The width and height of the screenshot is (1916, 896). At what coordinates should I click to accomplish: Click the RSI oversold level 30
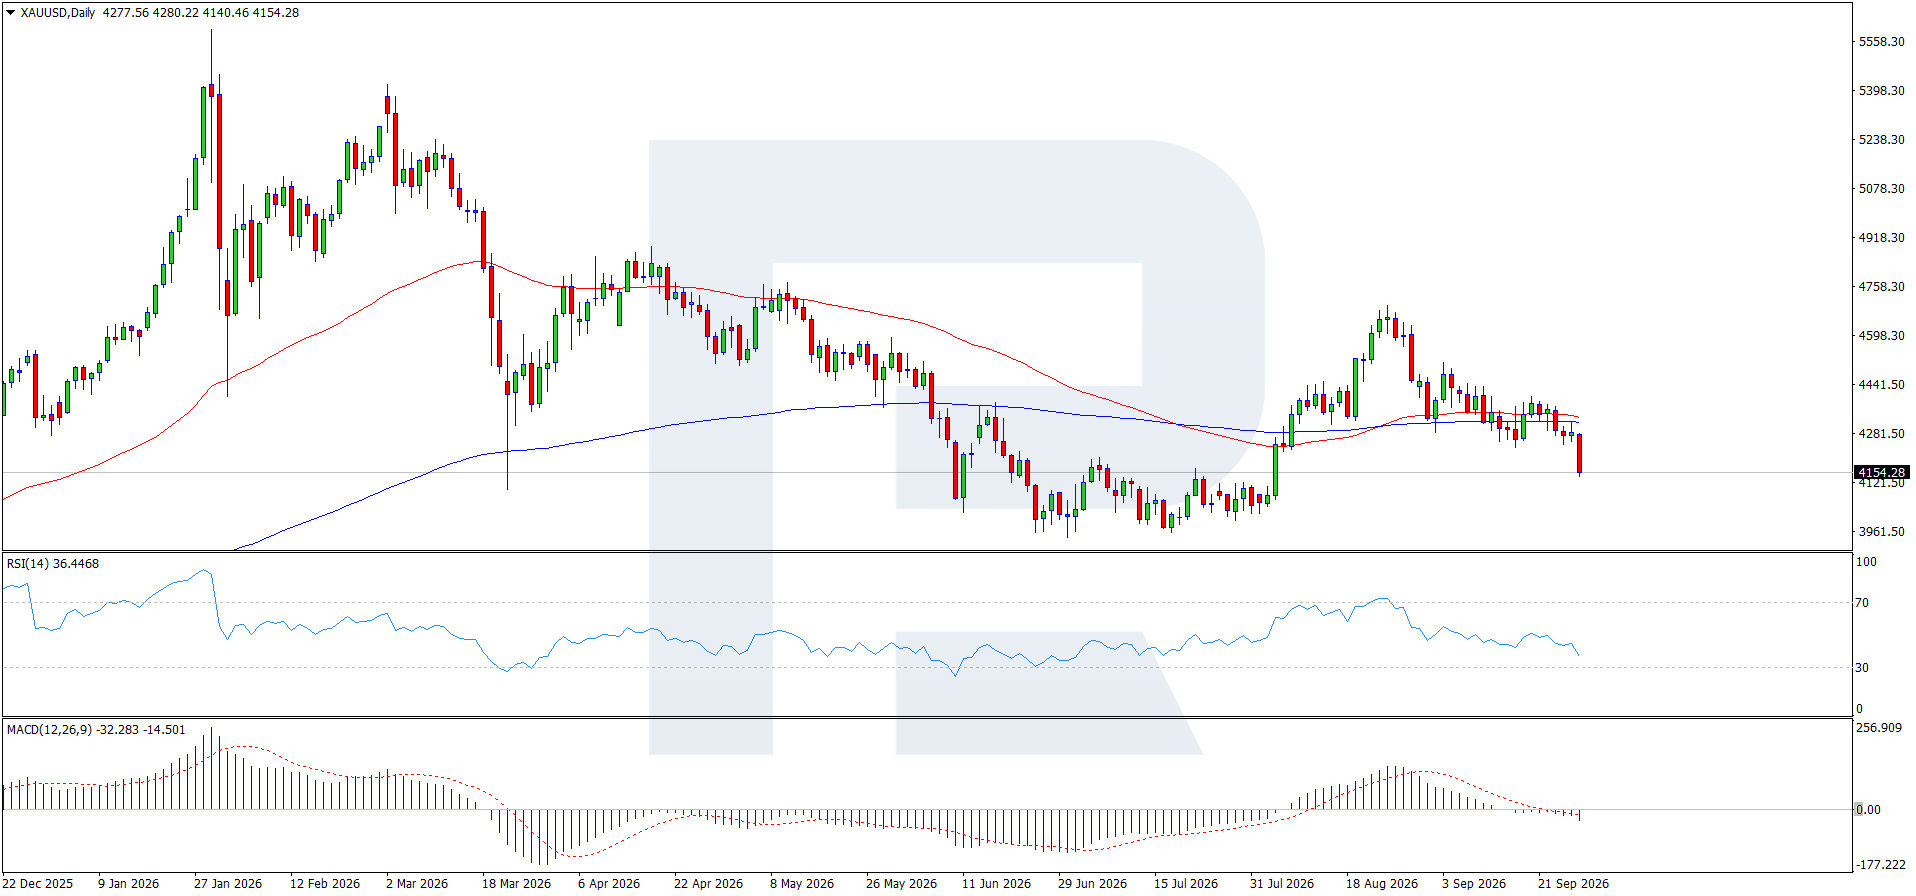pyautogui.click(x=1862, y=668)
